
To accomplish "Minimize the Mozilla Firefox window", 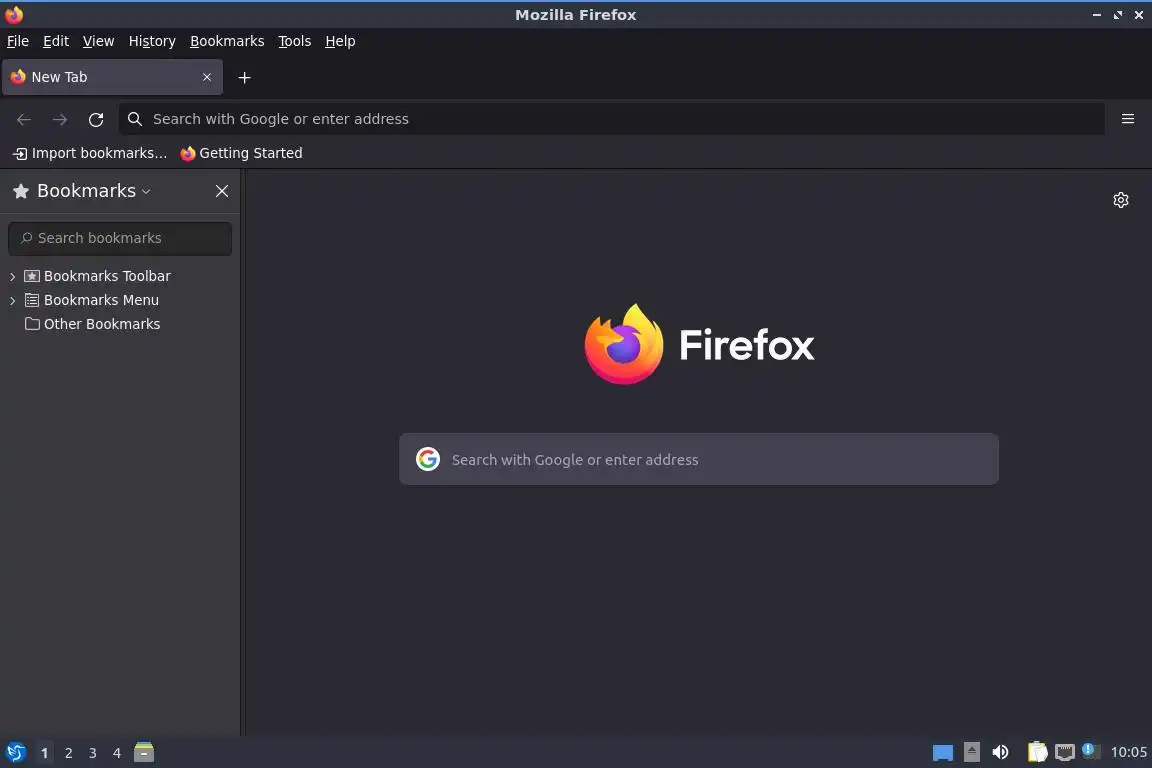I will [x=1097, y=15].
